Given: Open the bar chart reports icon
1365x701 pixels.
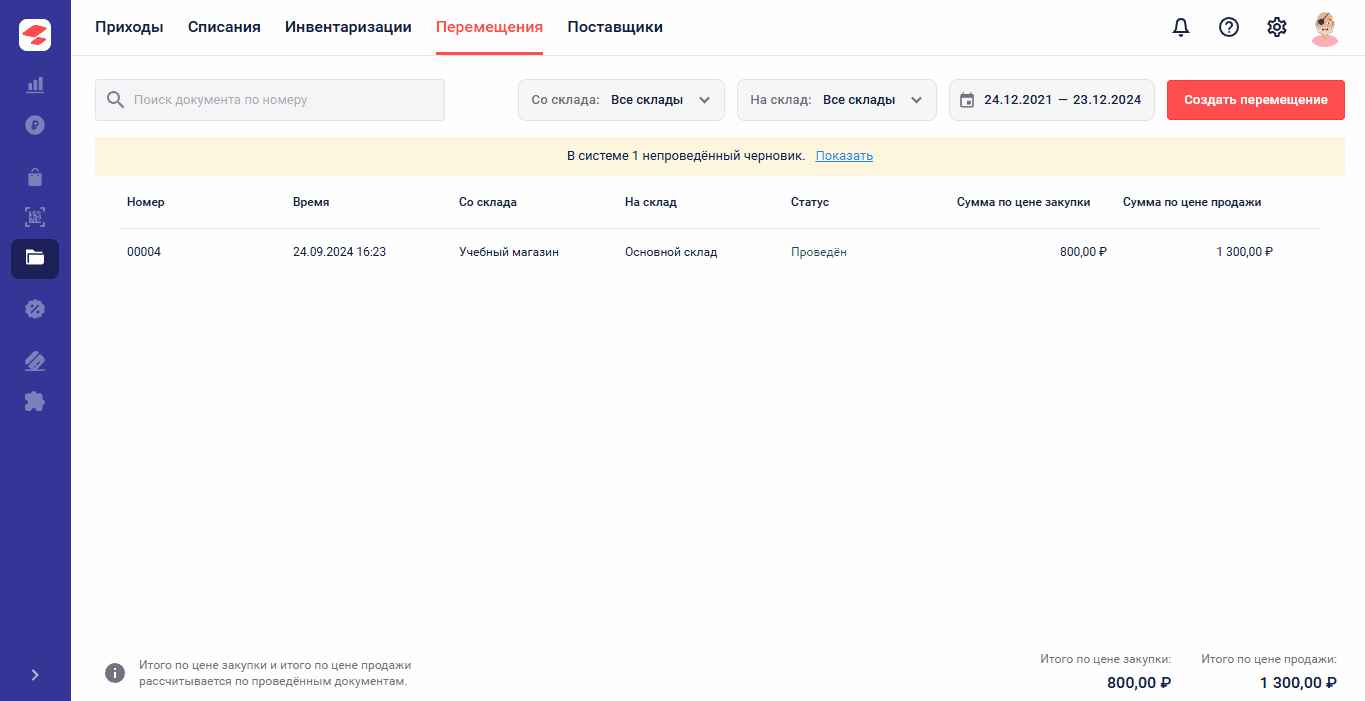Looking at the screenshot, I should [x=35, y=85].
